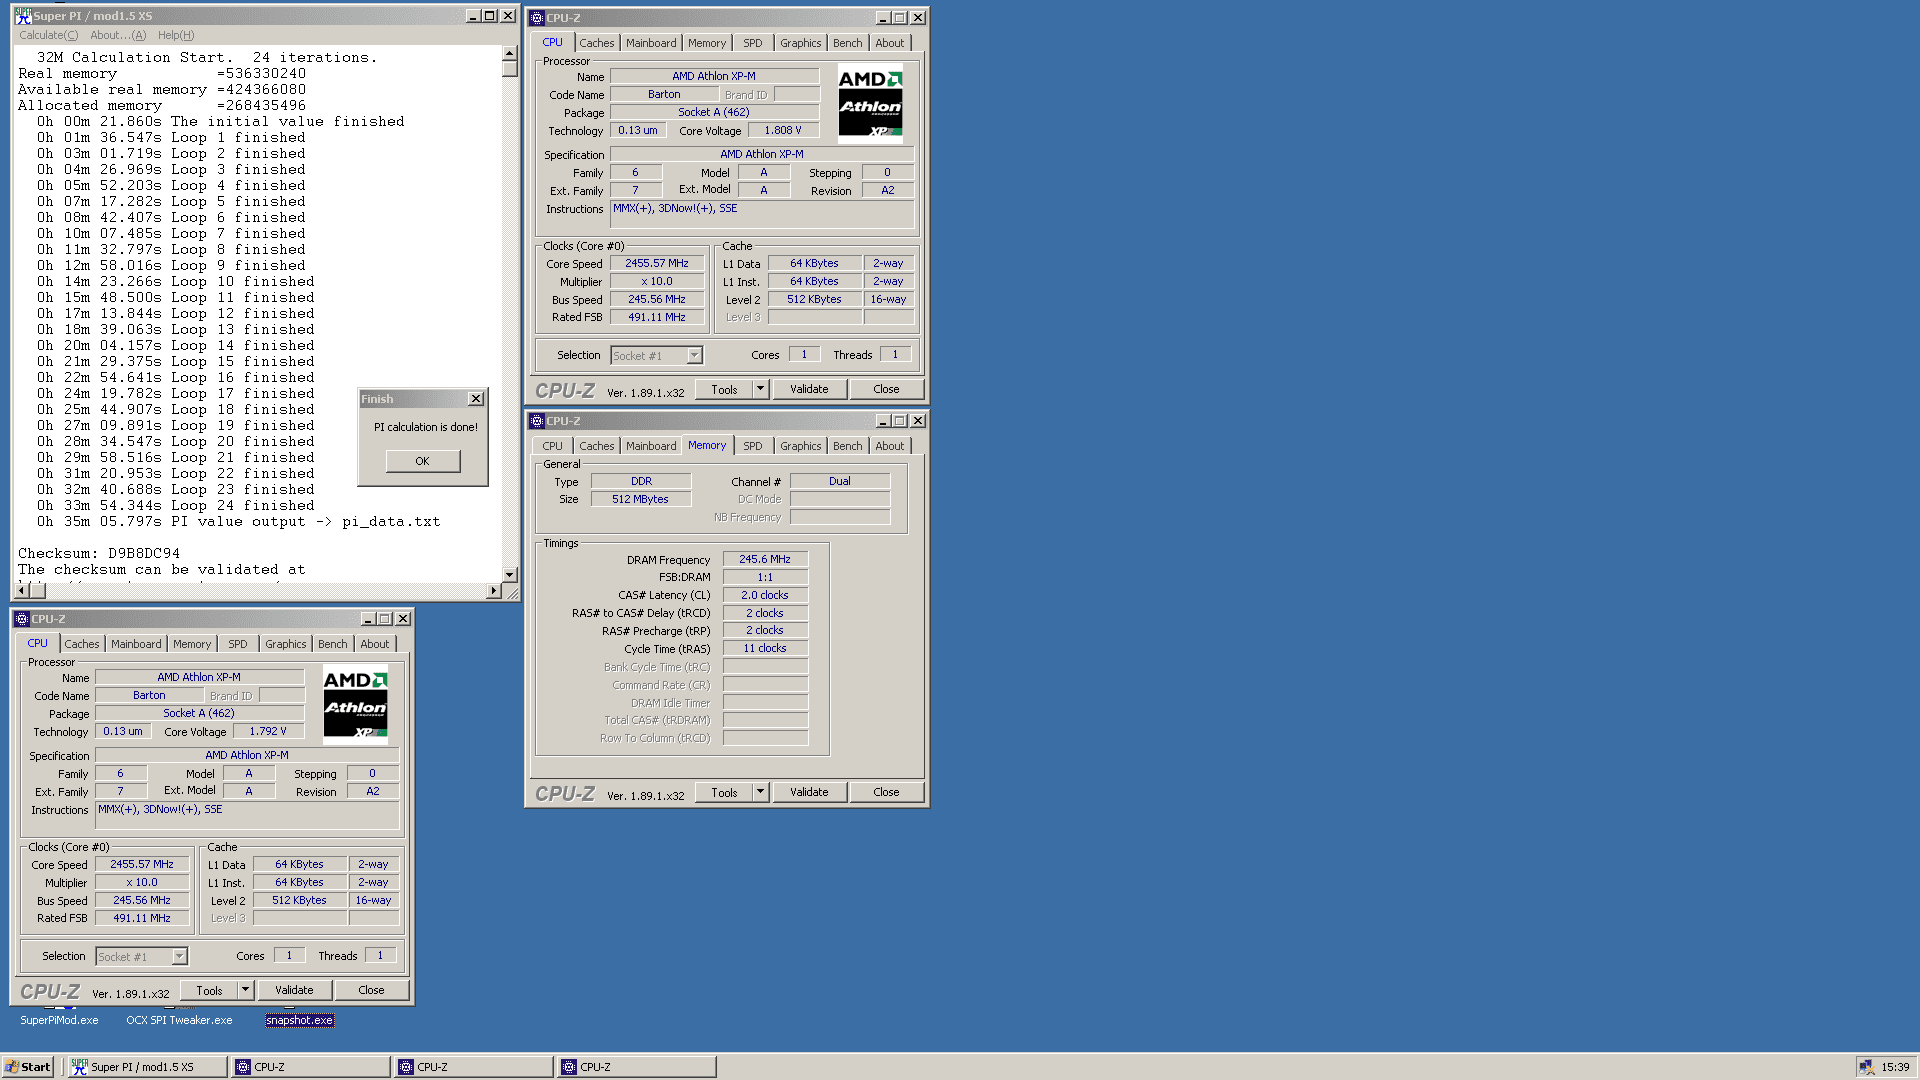The height and width of the screenshot is (1080, 1920).
Task: Click the Checksum D9B8DC94 line in Super PI
Action: (x=99, y=553)
